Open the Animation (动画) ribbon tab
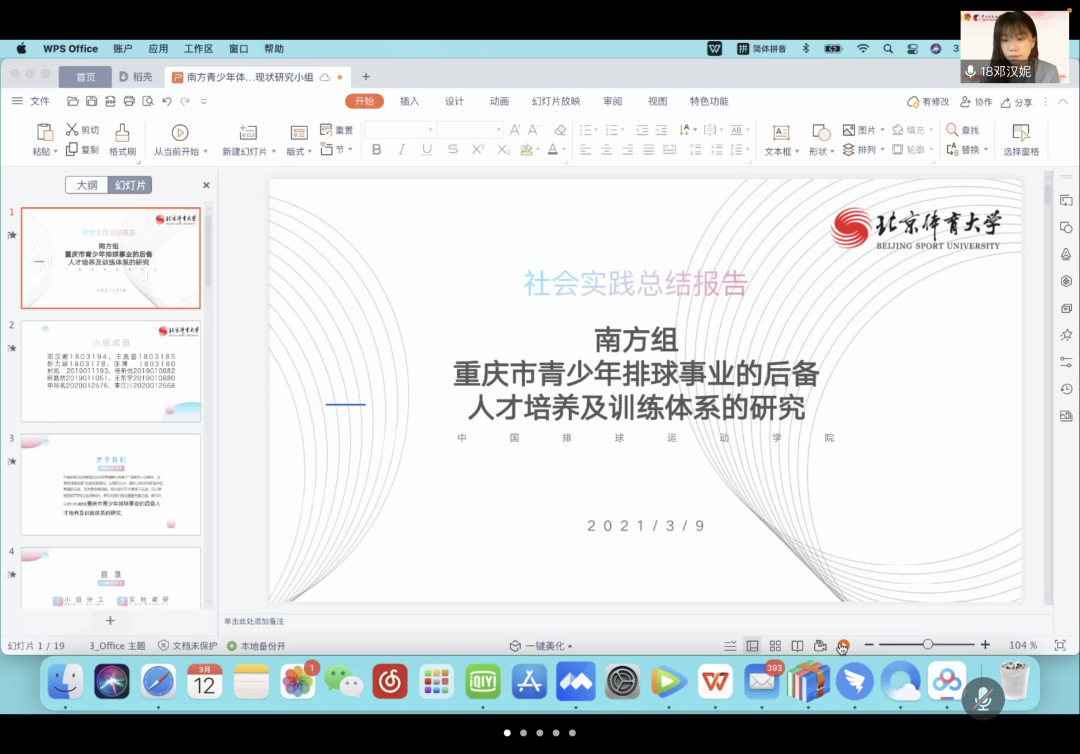Viewport: 1080px width, 754px height. (x=499, y=101)
